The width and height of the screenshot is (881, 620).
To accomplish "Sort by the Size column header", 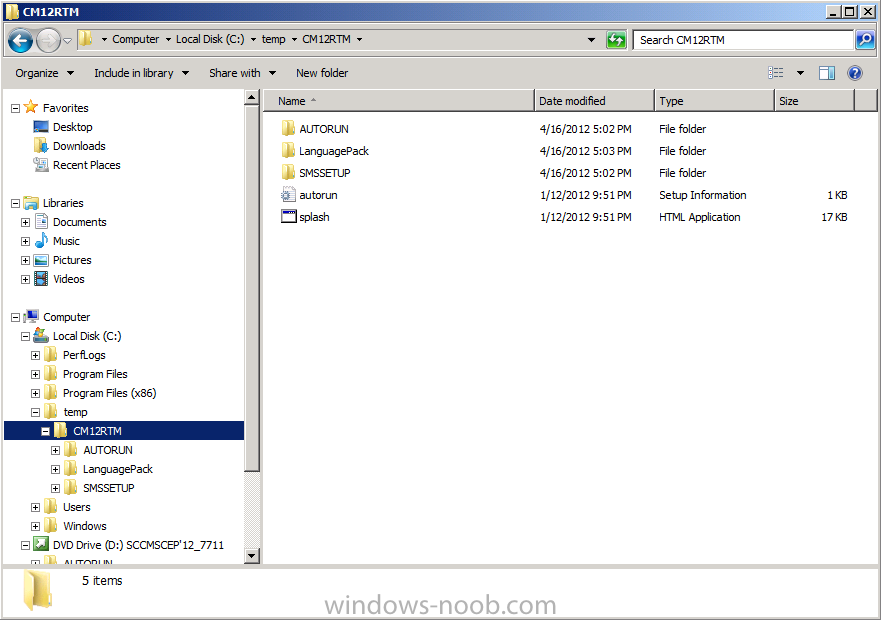I will (814, 101).
